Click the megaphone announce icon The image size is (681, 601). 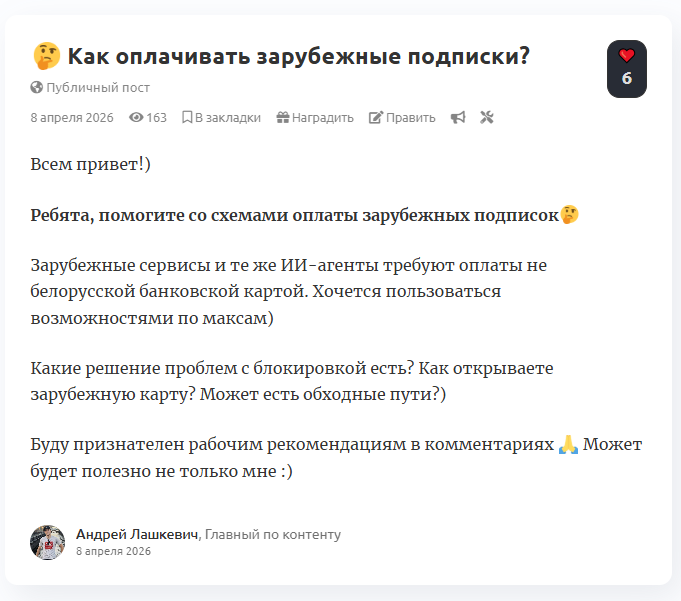click(x=458, y=118)
